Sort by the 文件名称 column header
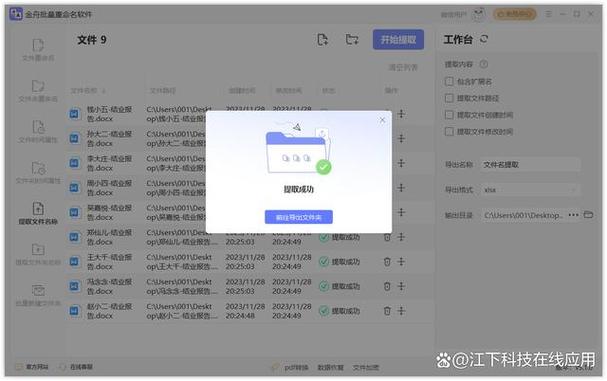 click(x=87, y=91)
